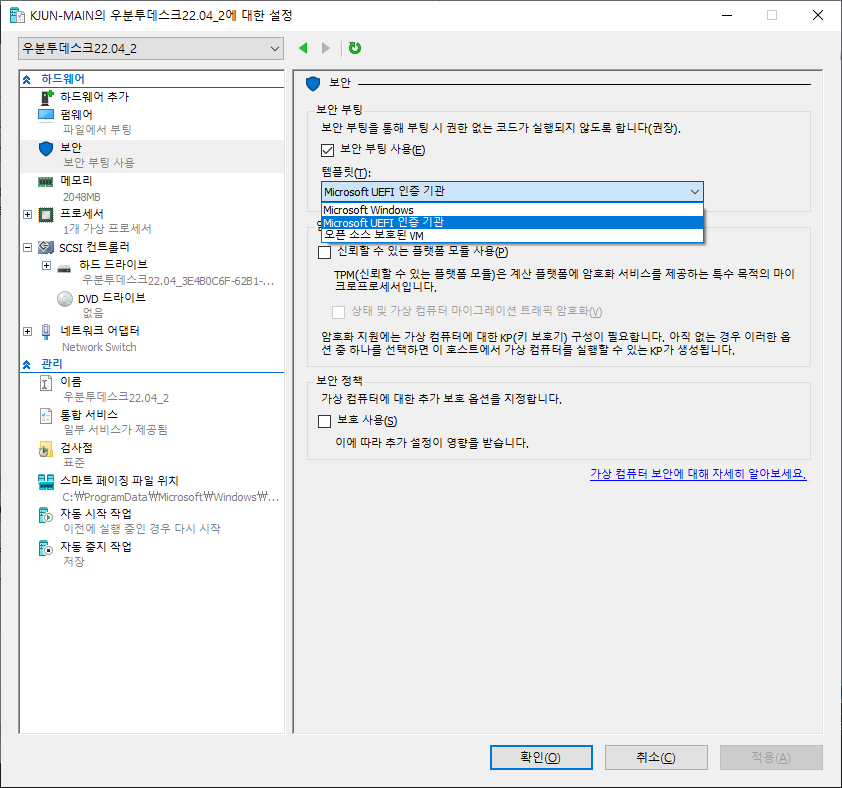
Task: Uncheck the 보안 부팅 사용 checkbox
Action: tap(327, 150)
